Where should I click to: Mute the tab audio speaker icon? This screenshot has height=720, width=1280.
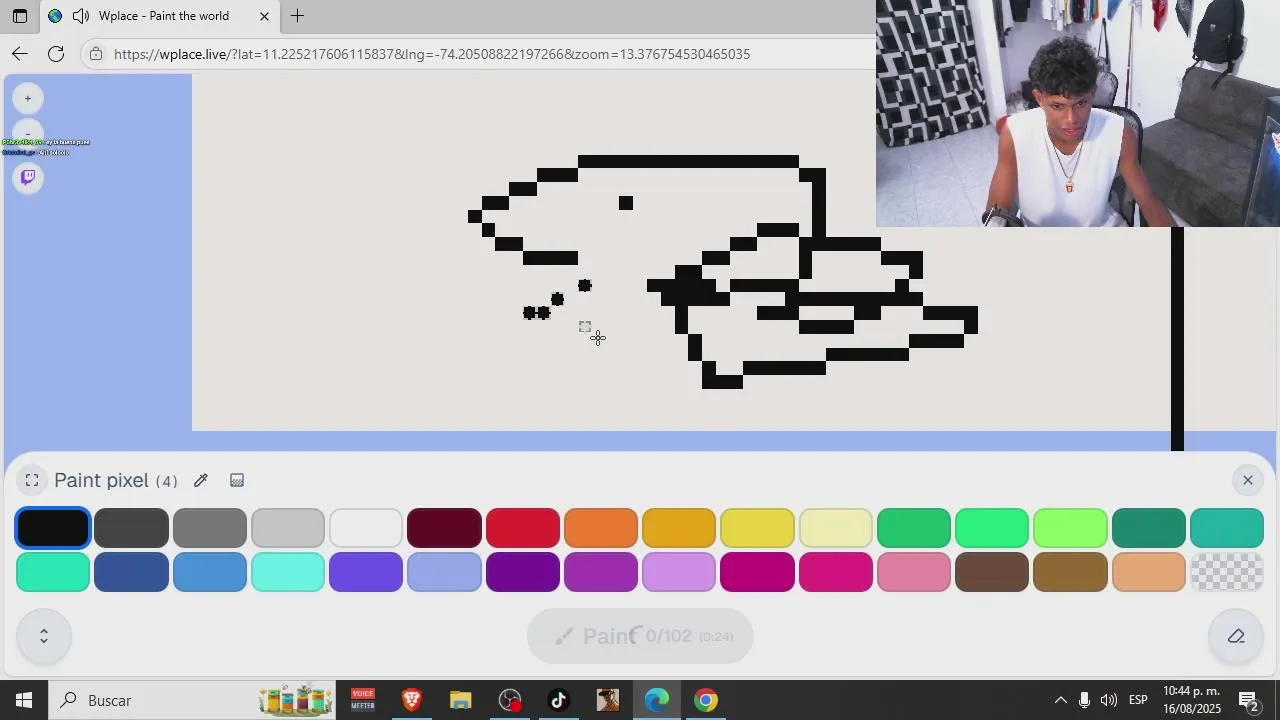[80, 16]
